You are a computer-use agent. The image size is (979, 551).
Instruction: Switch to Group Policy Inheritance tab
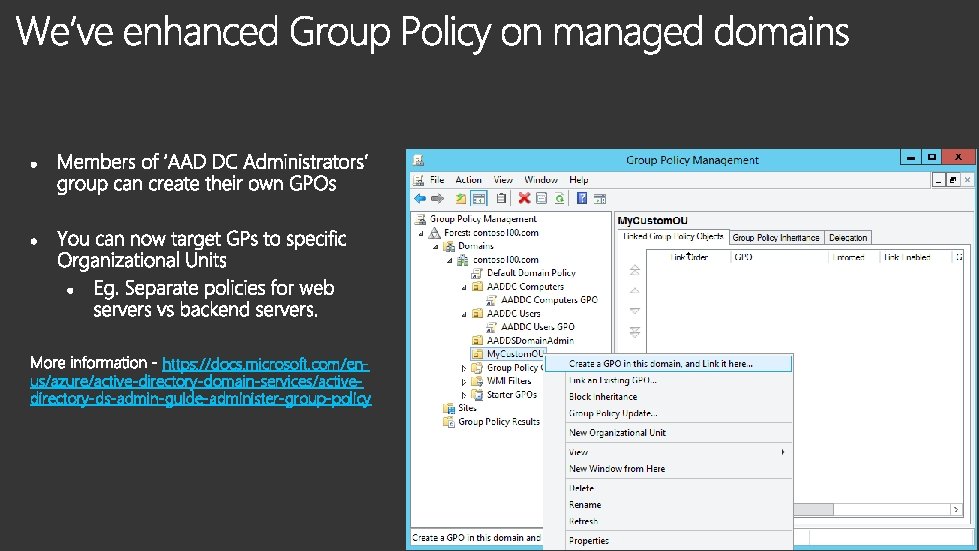click(x=776, y=238)
